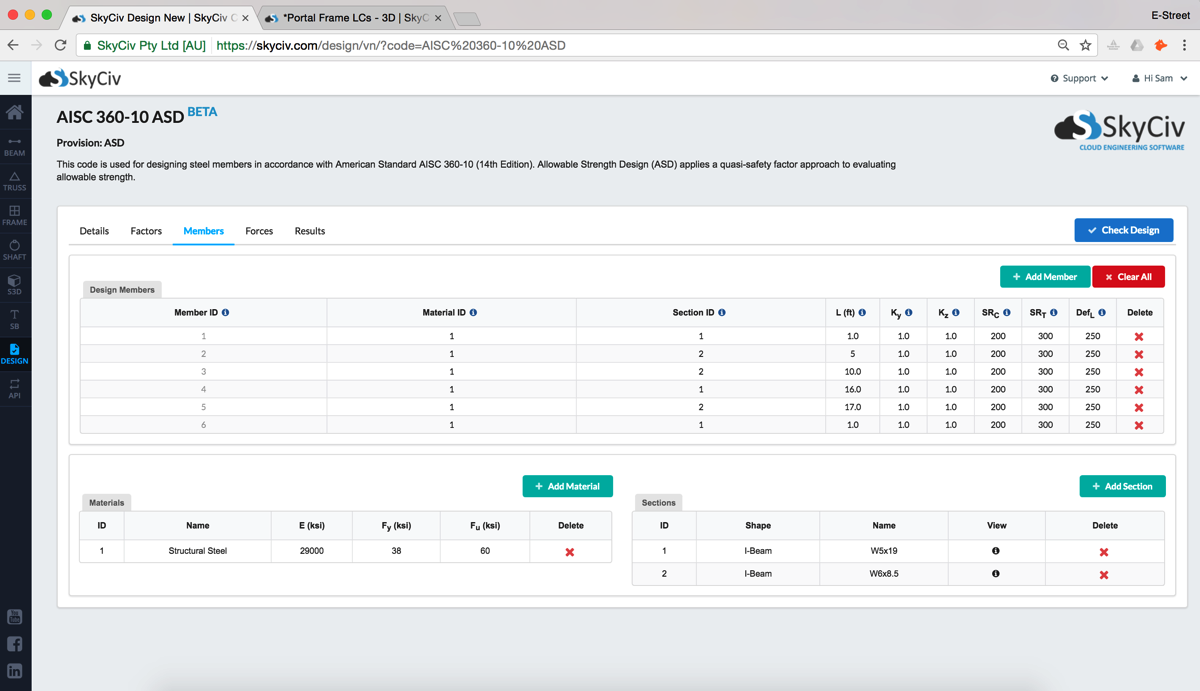The height and width of the screenshot is (691, 1200).
Task: Show info tooltip for Ky column
Action: pos(909,313)
